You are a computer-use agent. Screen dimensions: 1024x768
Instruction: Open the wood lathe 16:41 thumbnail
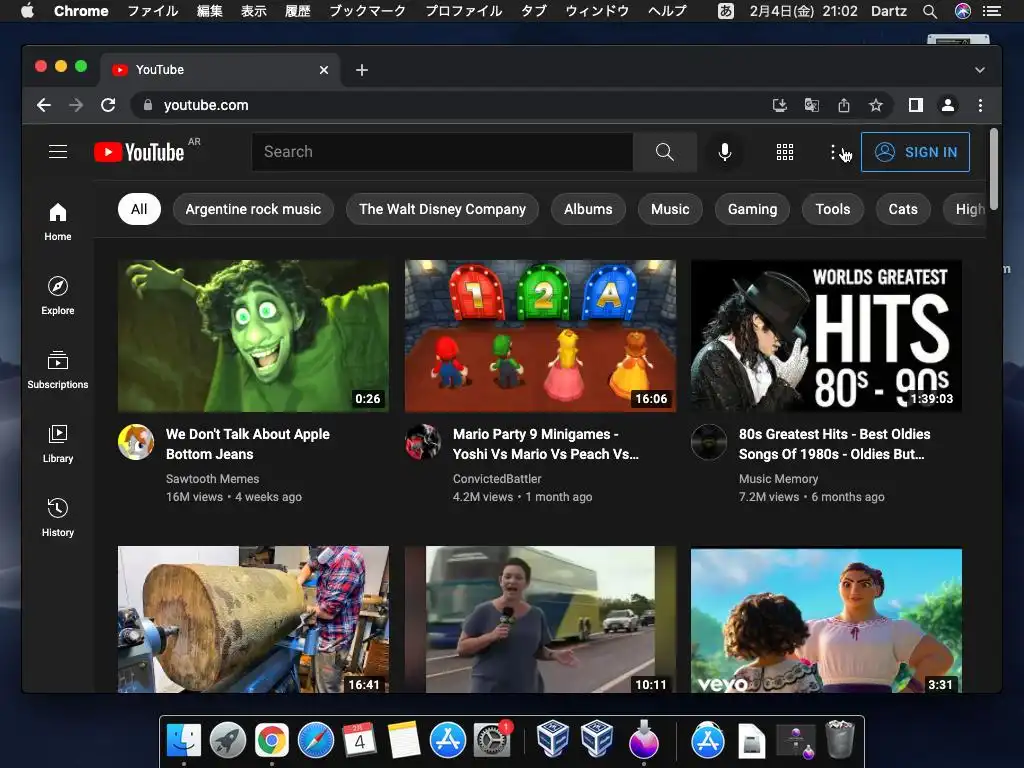pyautogui.click(x=253, y=619)
